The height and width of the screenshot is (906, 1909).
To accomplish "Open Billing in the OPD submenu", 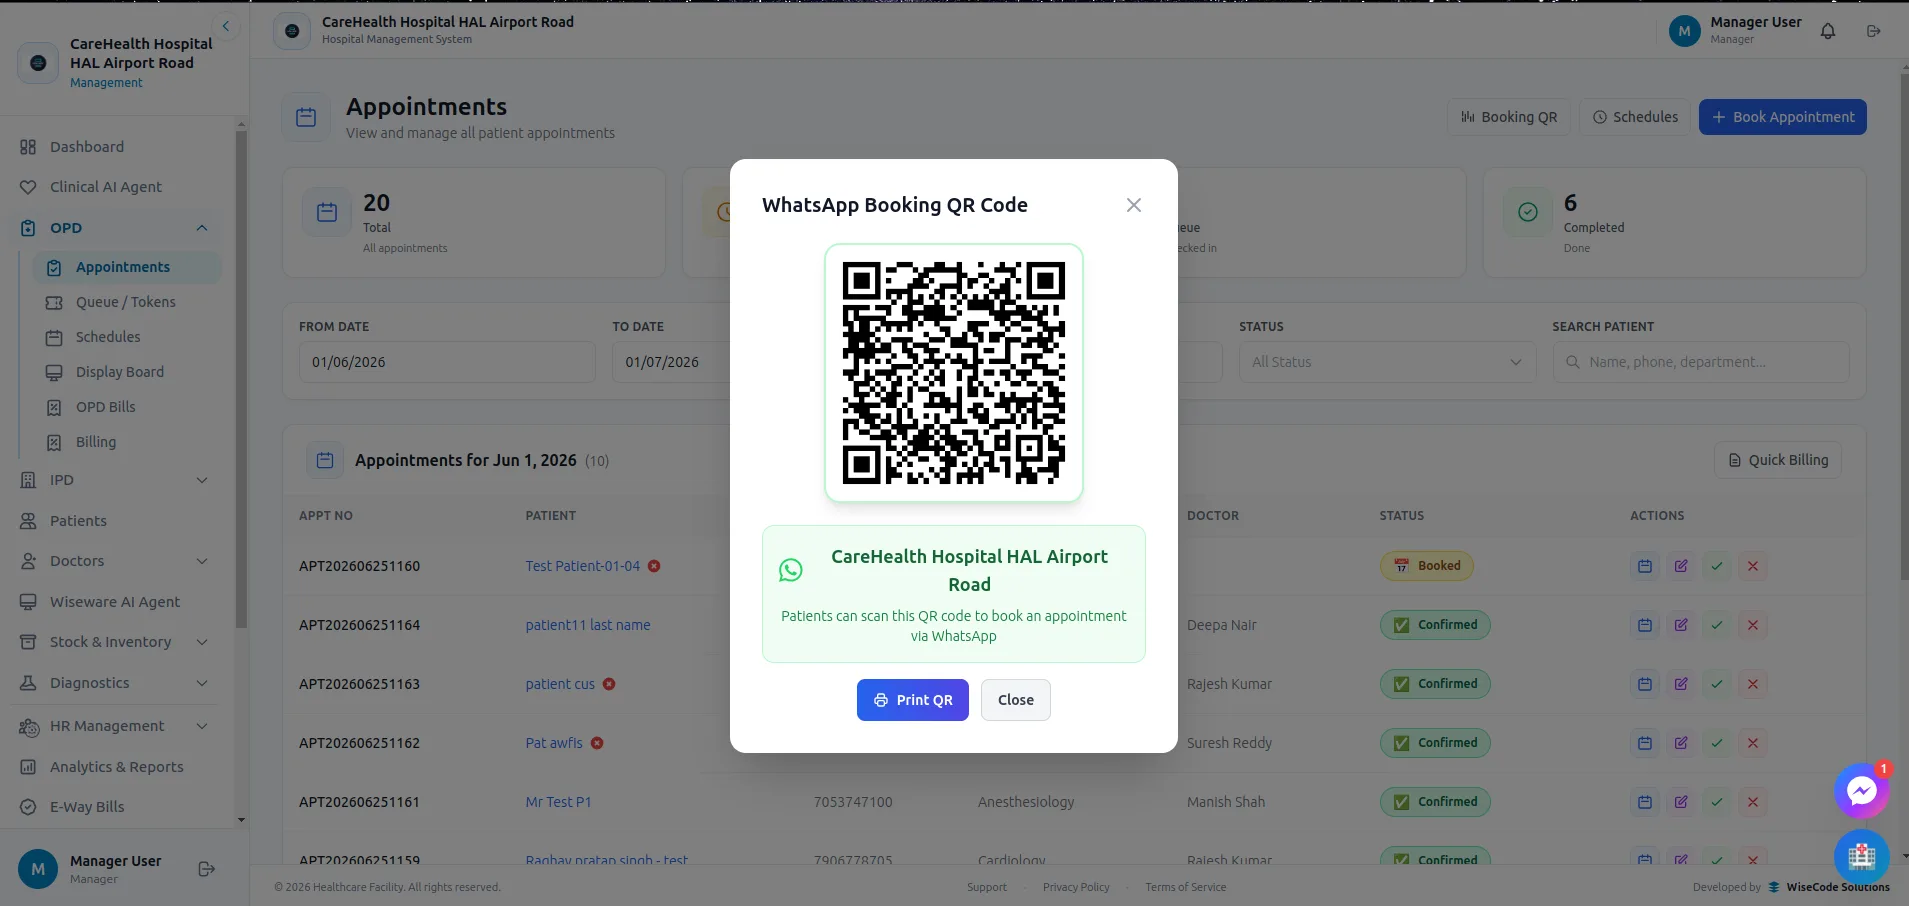I will [127, 442].
